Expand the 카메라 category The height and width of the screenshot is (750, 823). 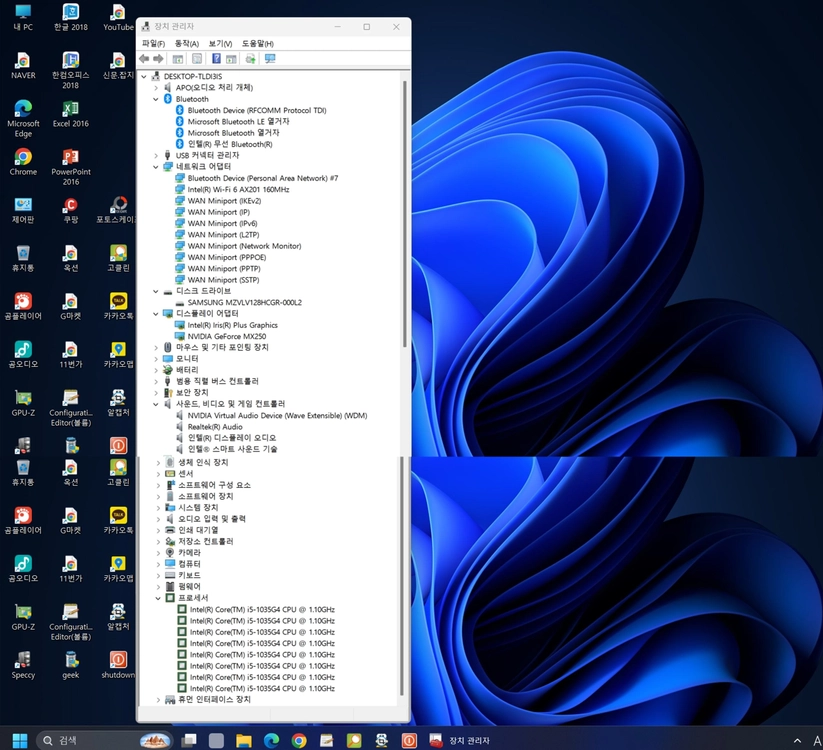pyautogui.click(x=158, y=553)
